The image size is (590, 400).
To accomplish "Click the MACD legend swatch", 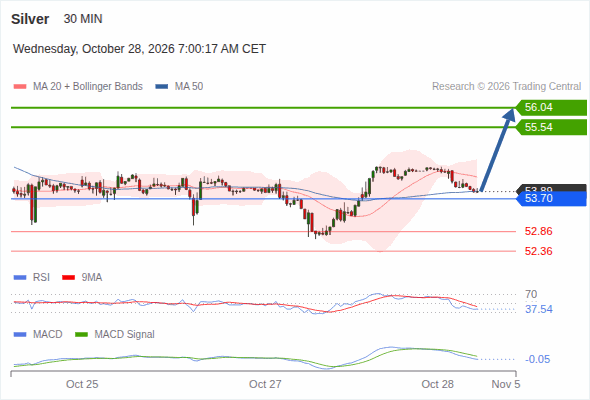I will [x=20, y=335].
